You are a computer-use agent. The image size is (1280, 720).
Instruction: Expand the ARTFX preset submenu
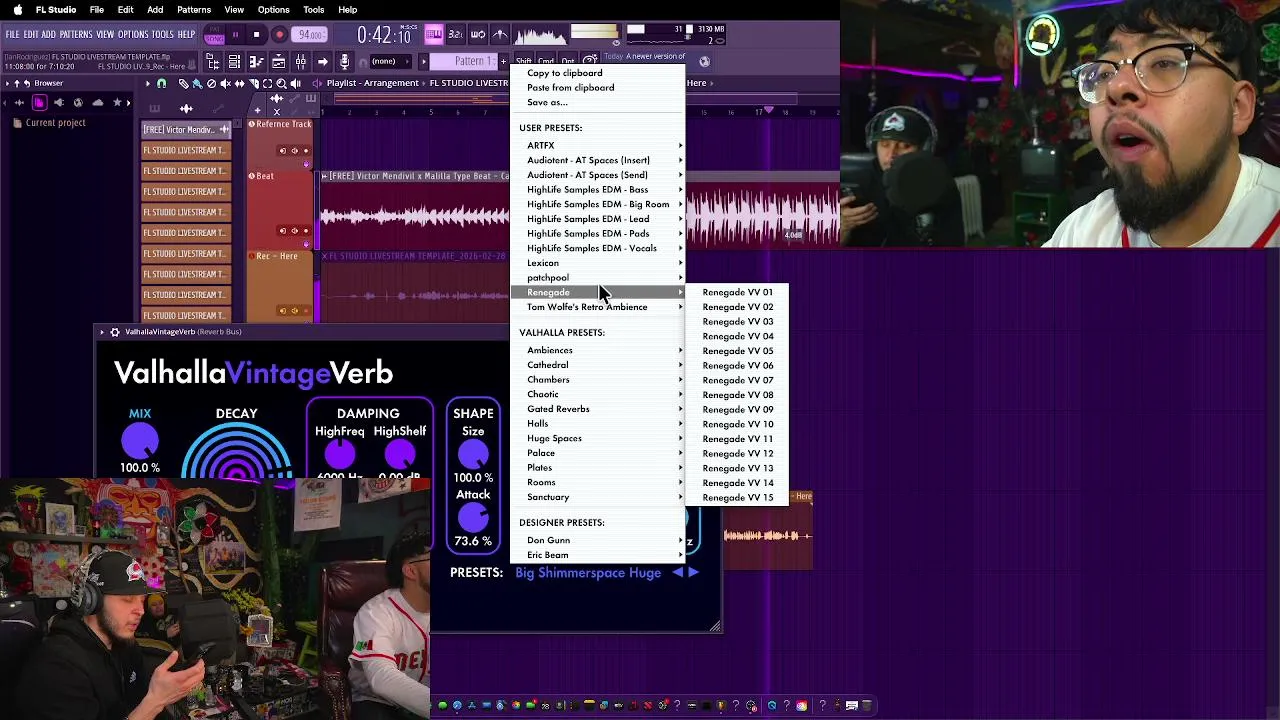(600, 145)
